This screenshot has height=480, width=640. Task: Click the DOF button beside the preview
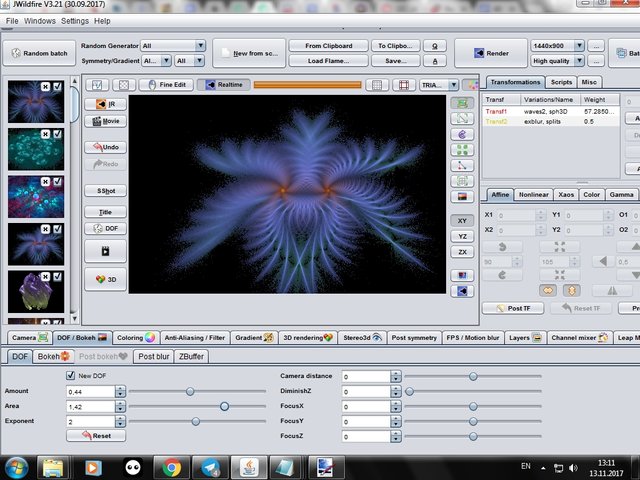(105, 229)
